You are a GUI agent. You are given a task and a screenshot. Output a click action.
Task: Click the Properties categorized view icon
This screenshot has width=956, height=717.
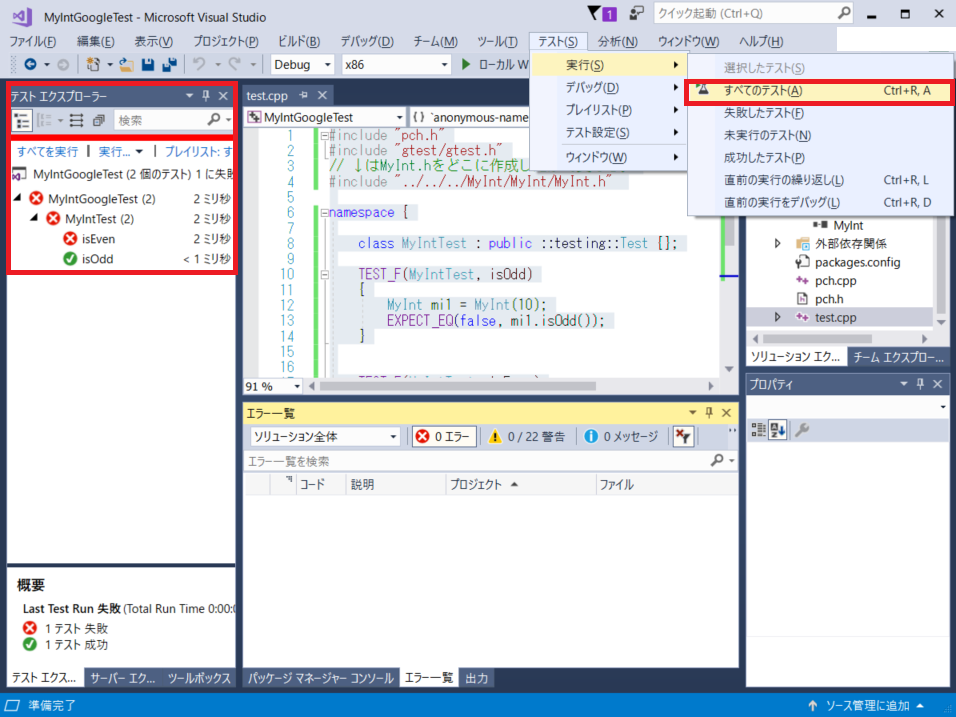tap(758, 430)
